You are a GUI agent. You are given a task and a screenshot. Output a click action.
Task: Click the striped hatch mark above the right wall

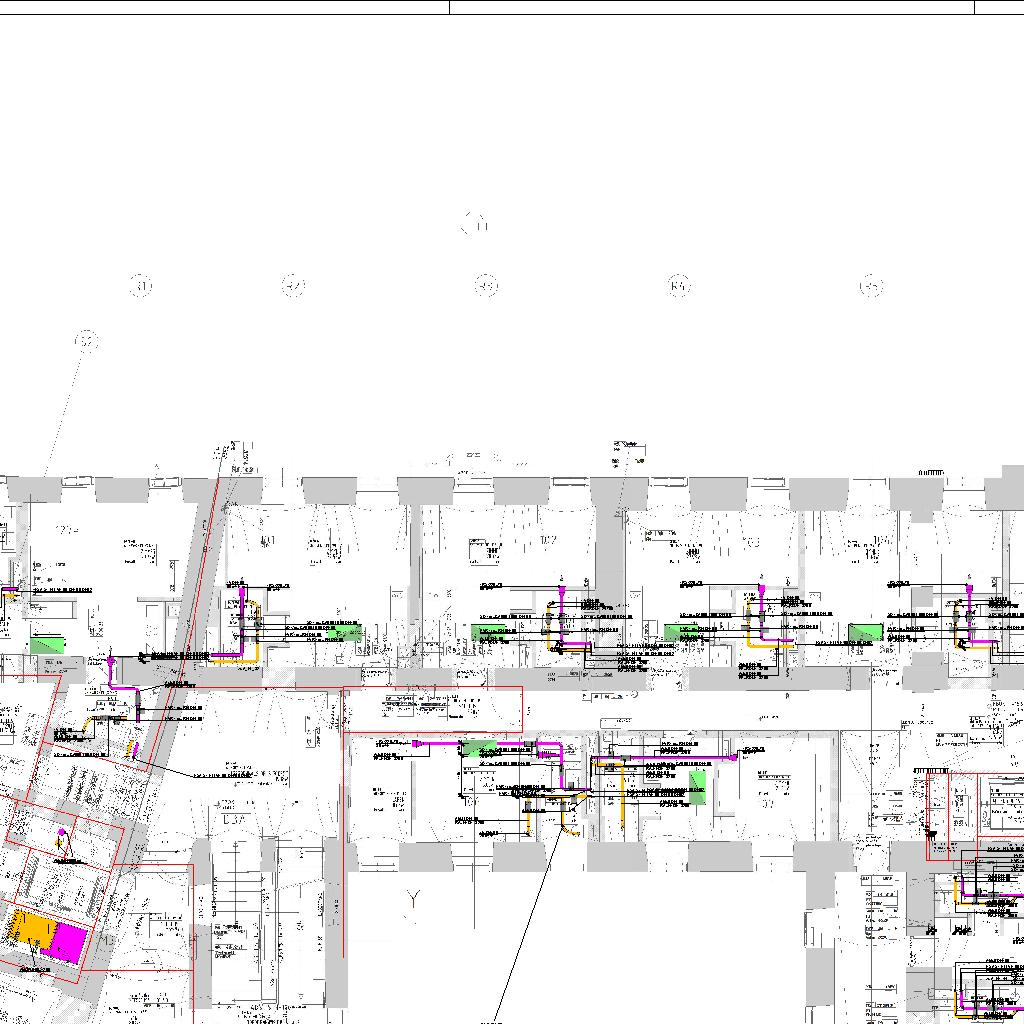click(931, 472)
